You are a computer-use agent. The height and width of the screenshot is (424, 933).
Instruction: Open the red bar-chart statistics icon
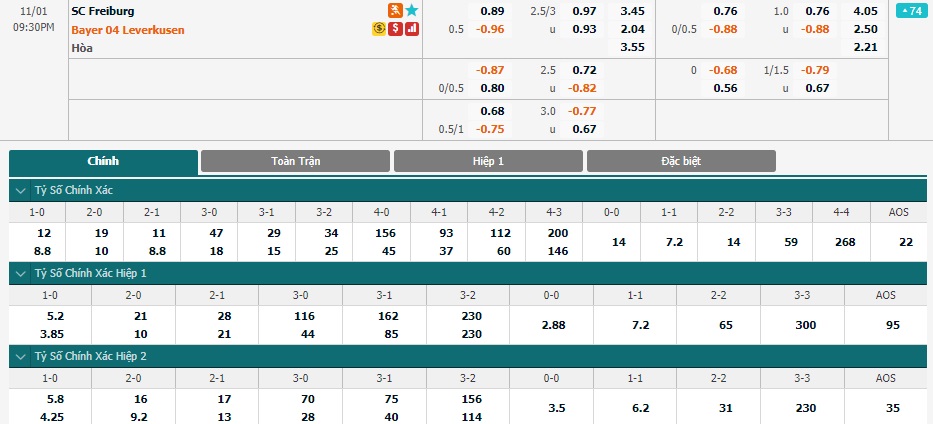click(412, 29)
